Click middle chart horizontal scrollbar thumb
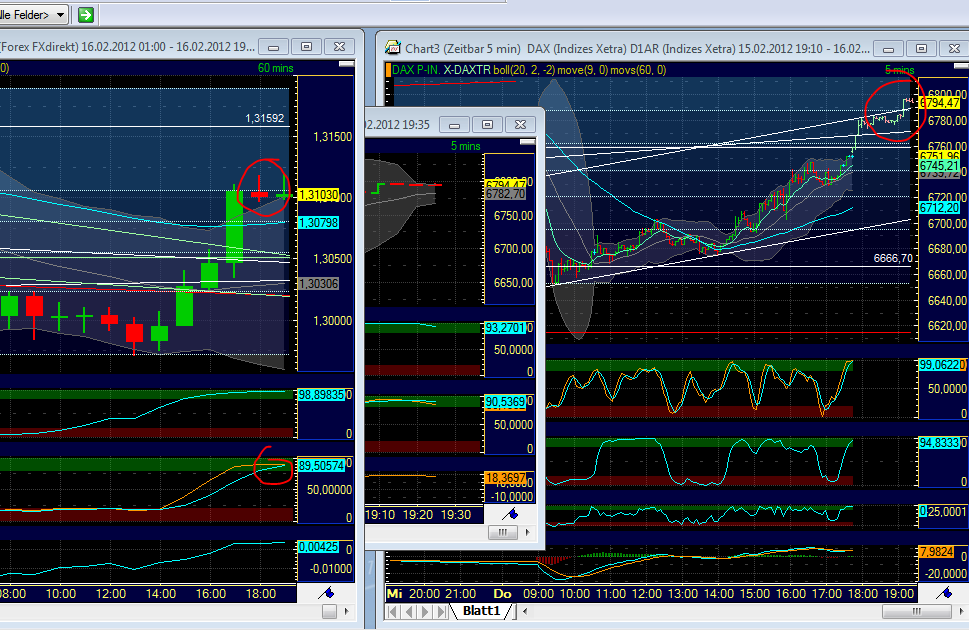 pyautogui.click(x=503, y=531)
